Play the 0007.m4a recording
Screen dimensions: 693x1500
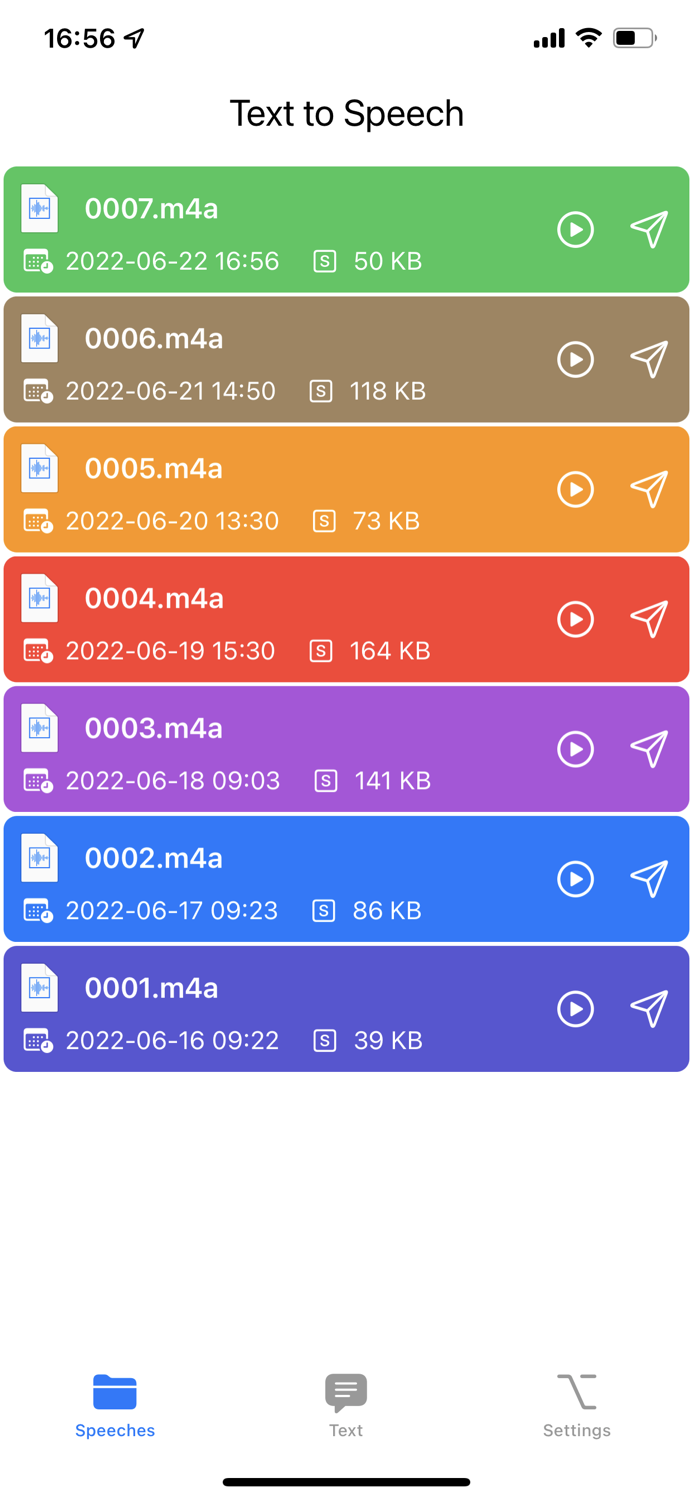pyautogui.click(x=576, y=229)
